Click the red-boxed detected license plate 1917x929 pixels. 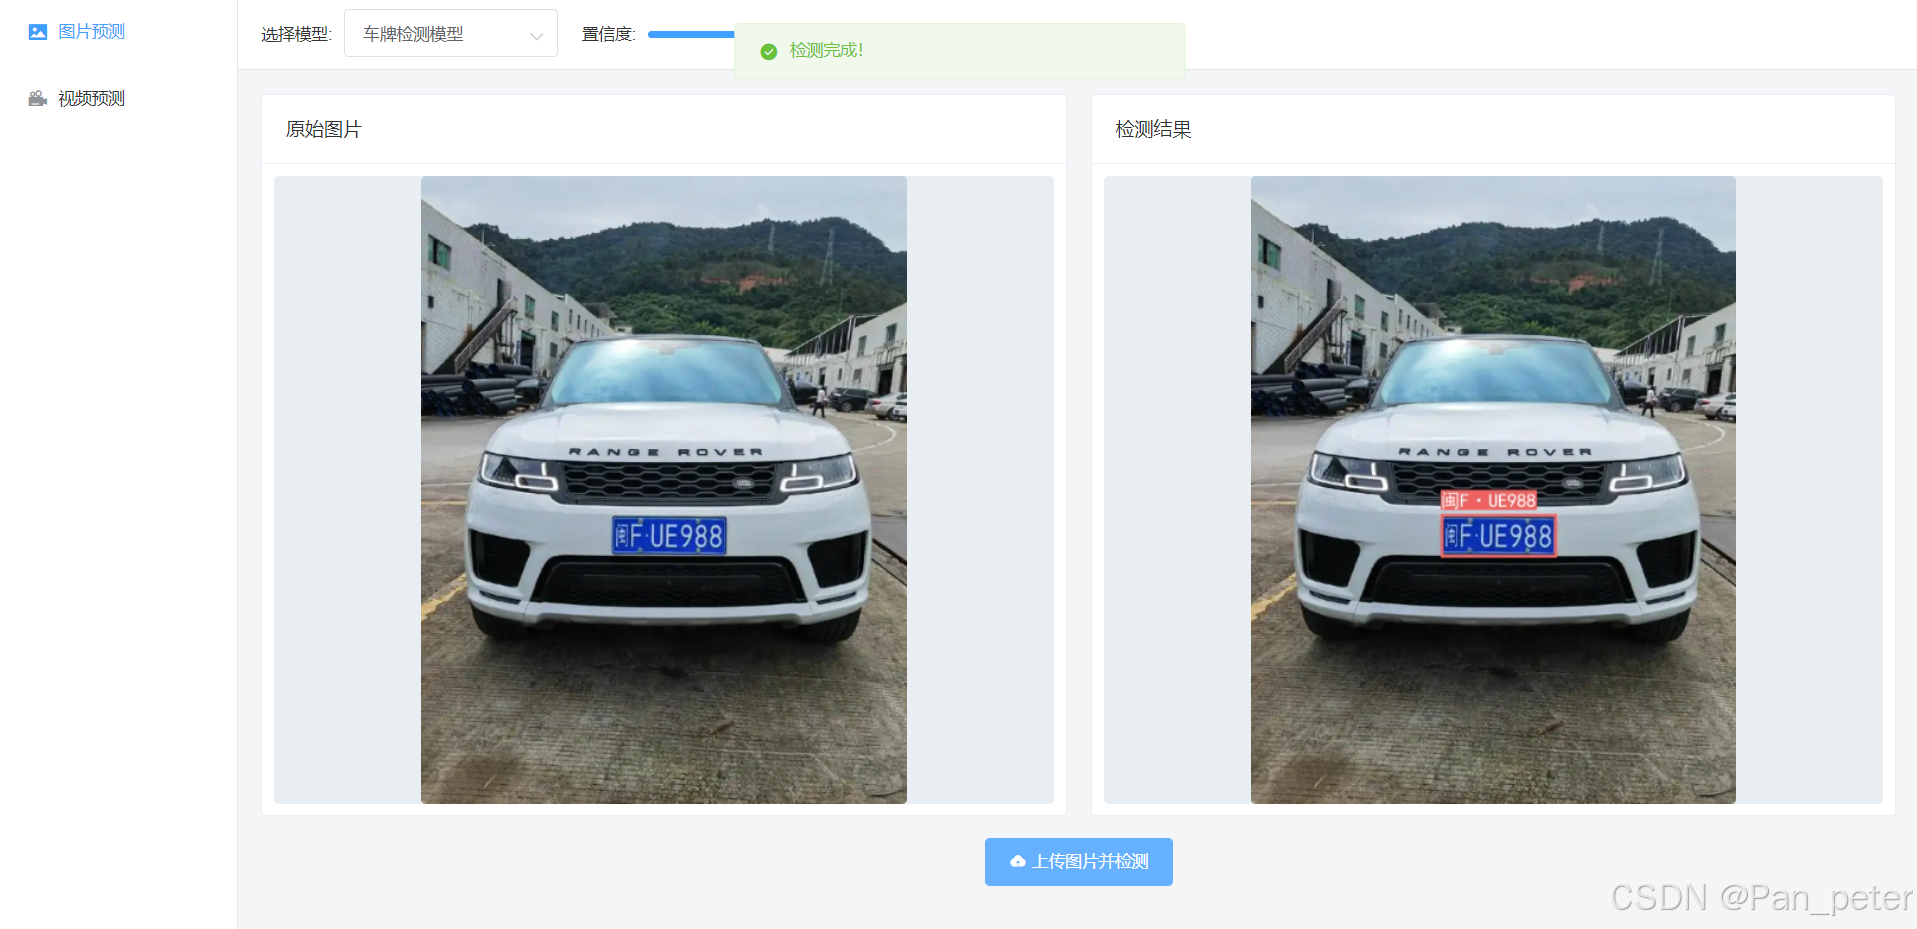[x=1498, y=536]
